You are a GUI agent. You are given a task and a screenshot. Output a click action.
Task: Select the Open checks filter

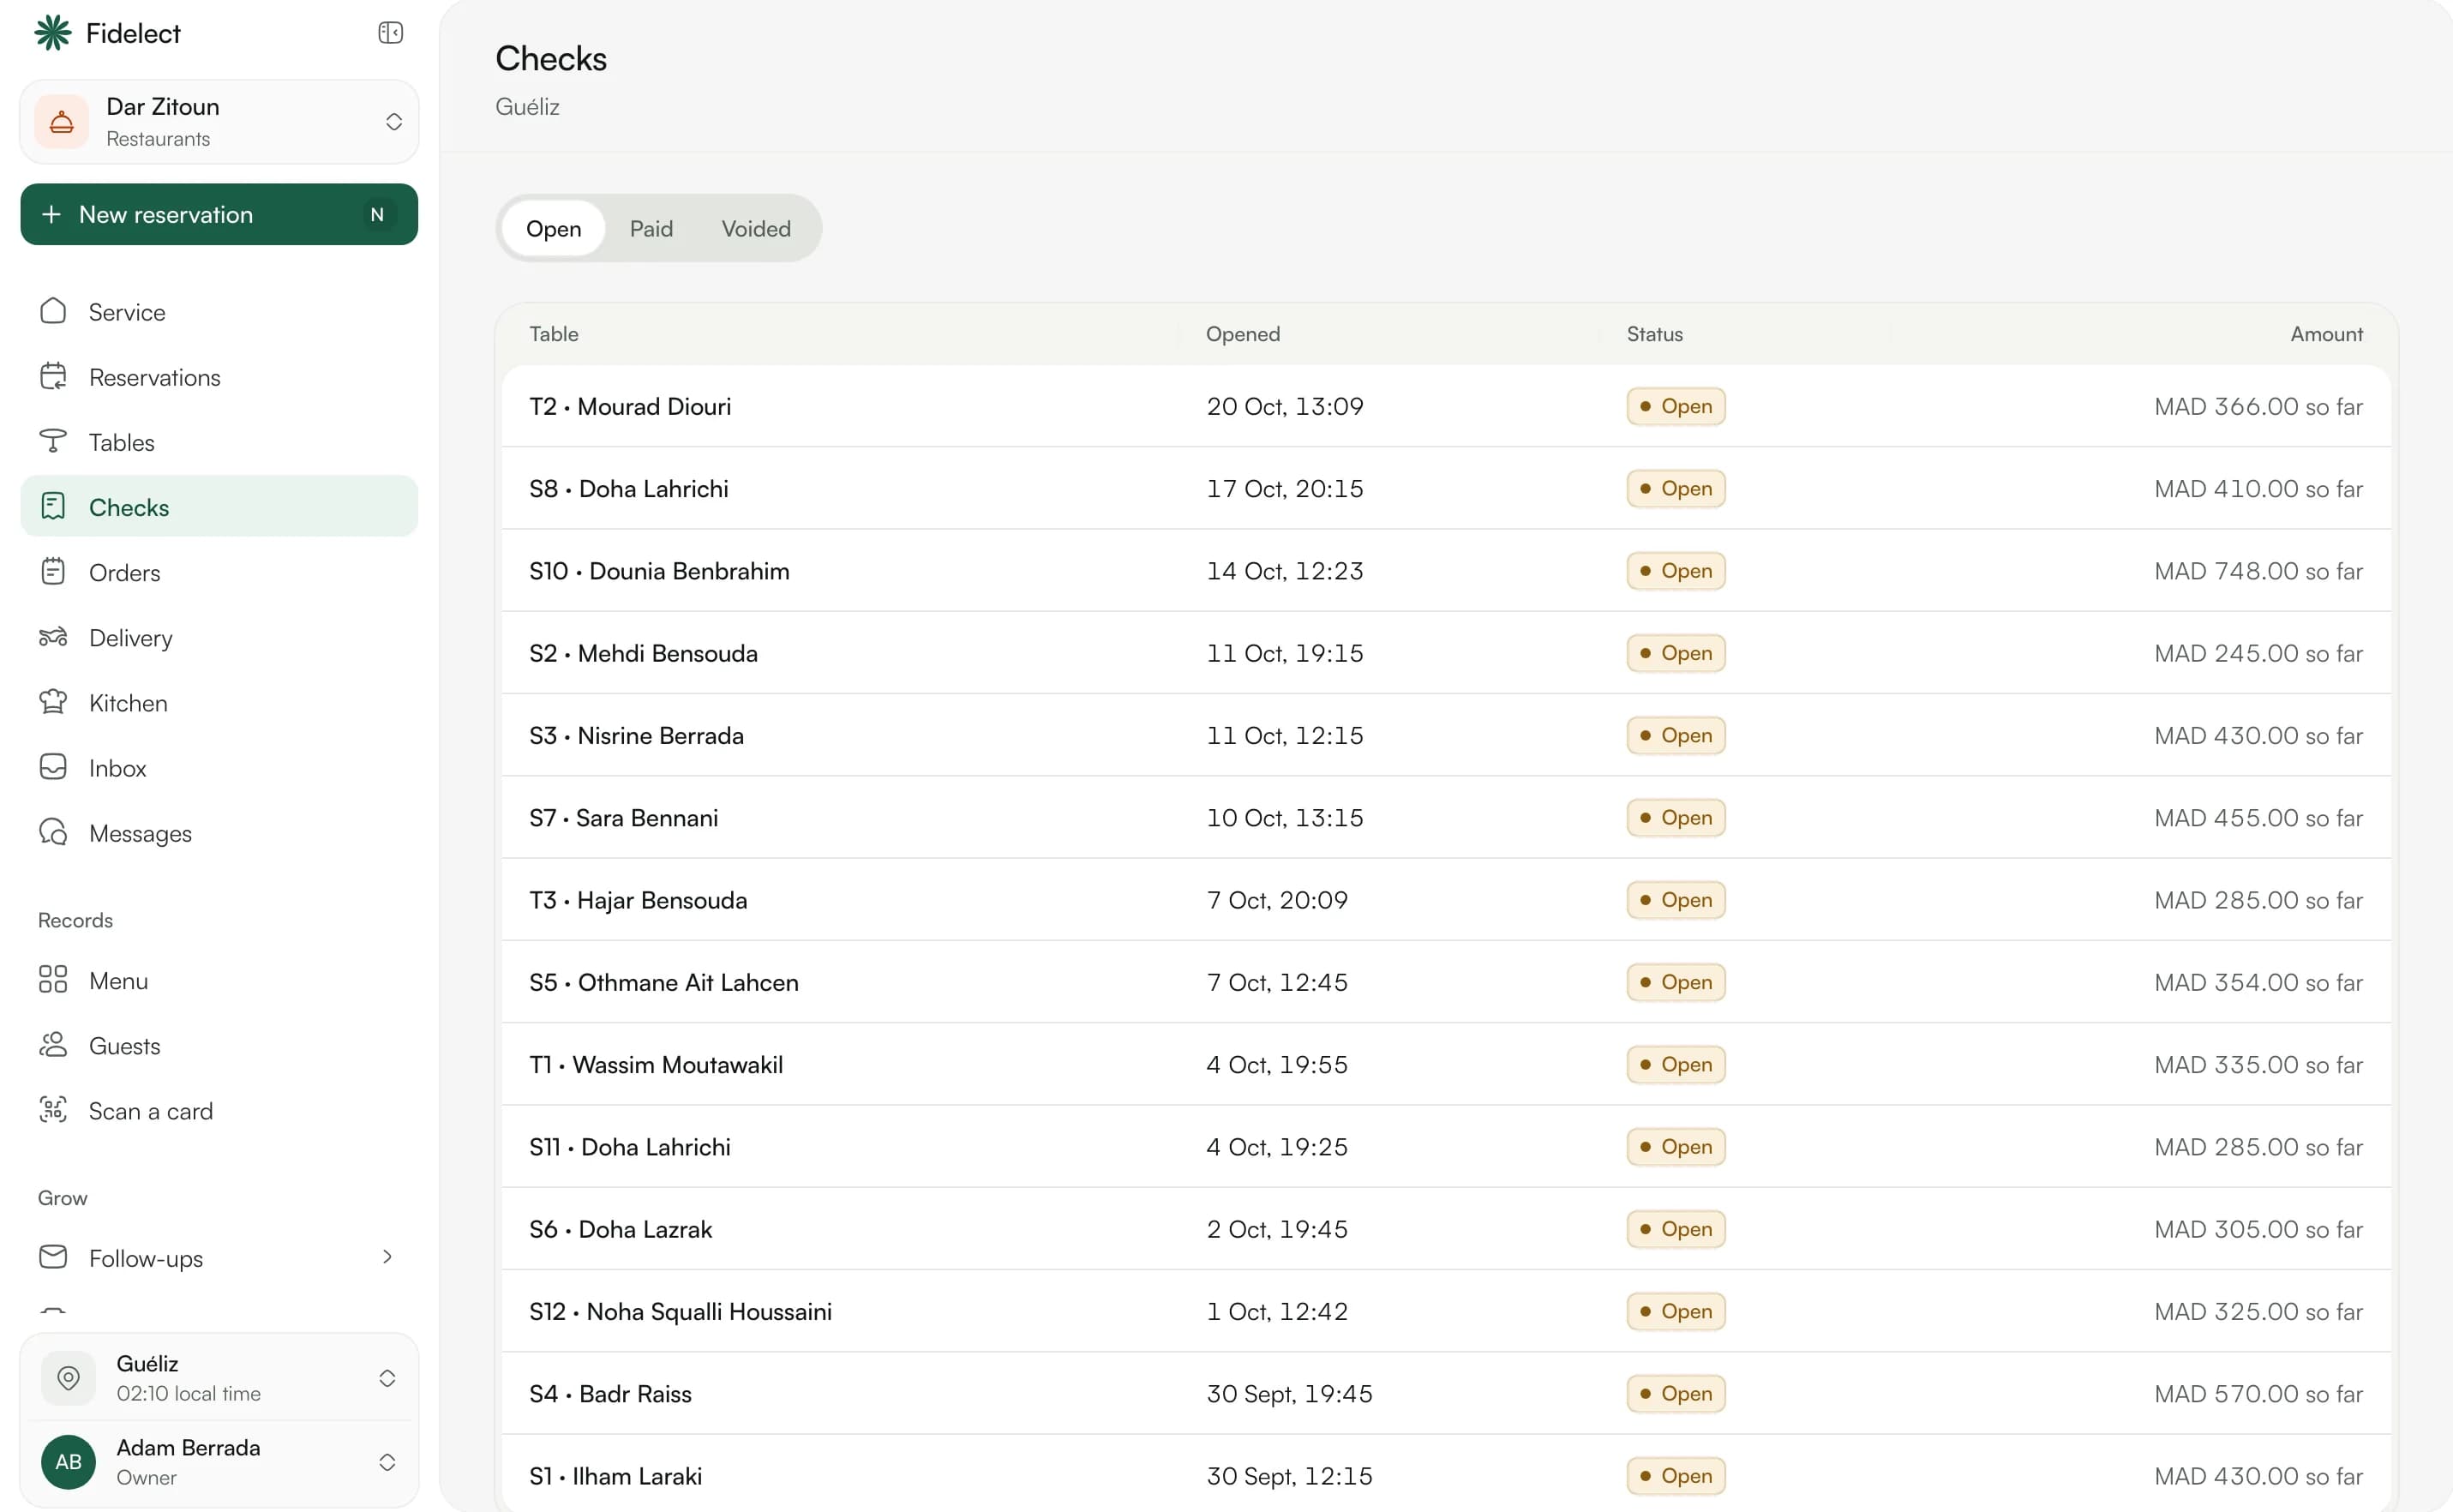coord(553,228)
